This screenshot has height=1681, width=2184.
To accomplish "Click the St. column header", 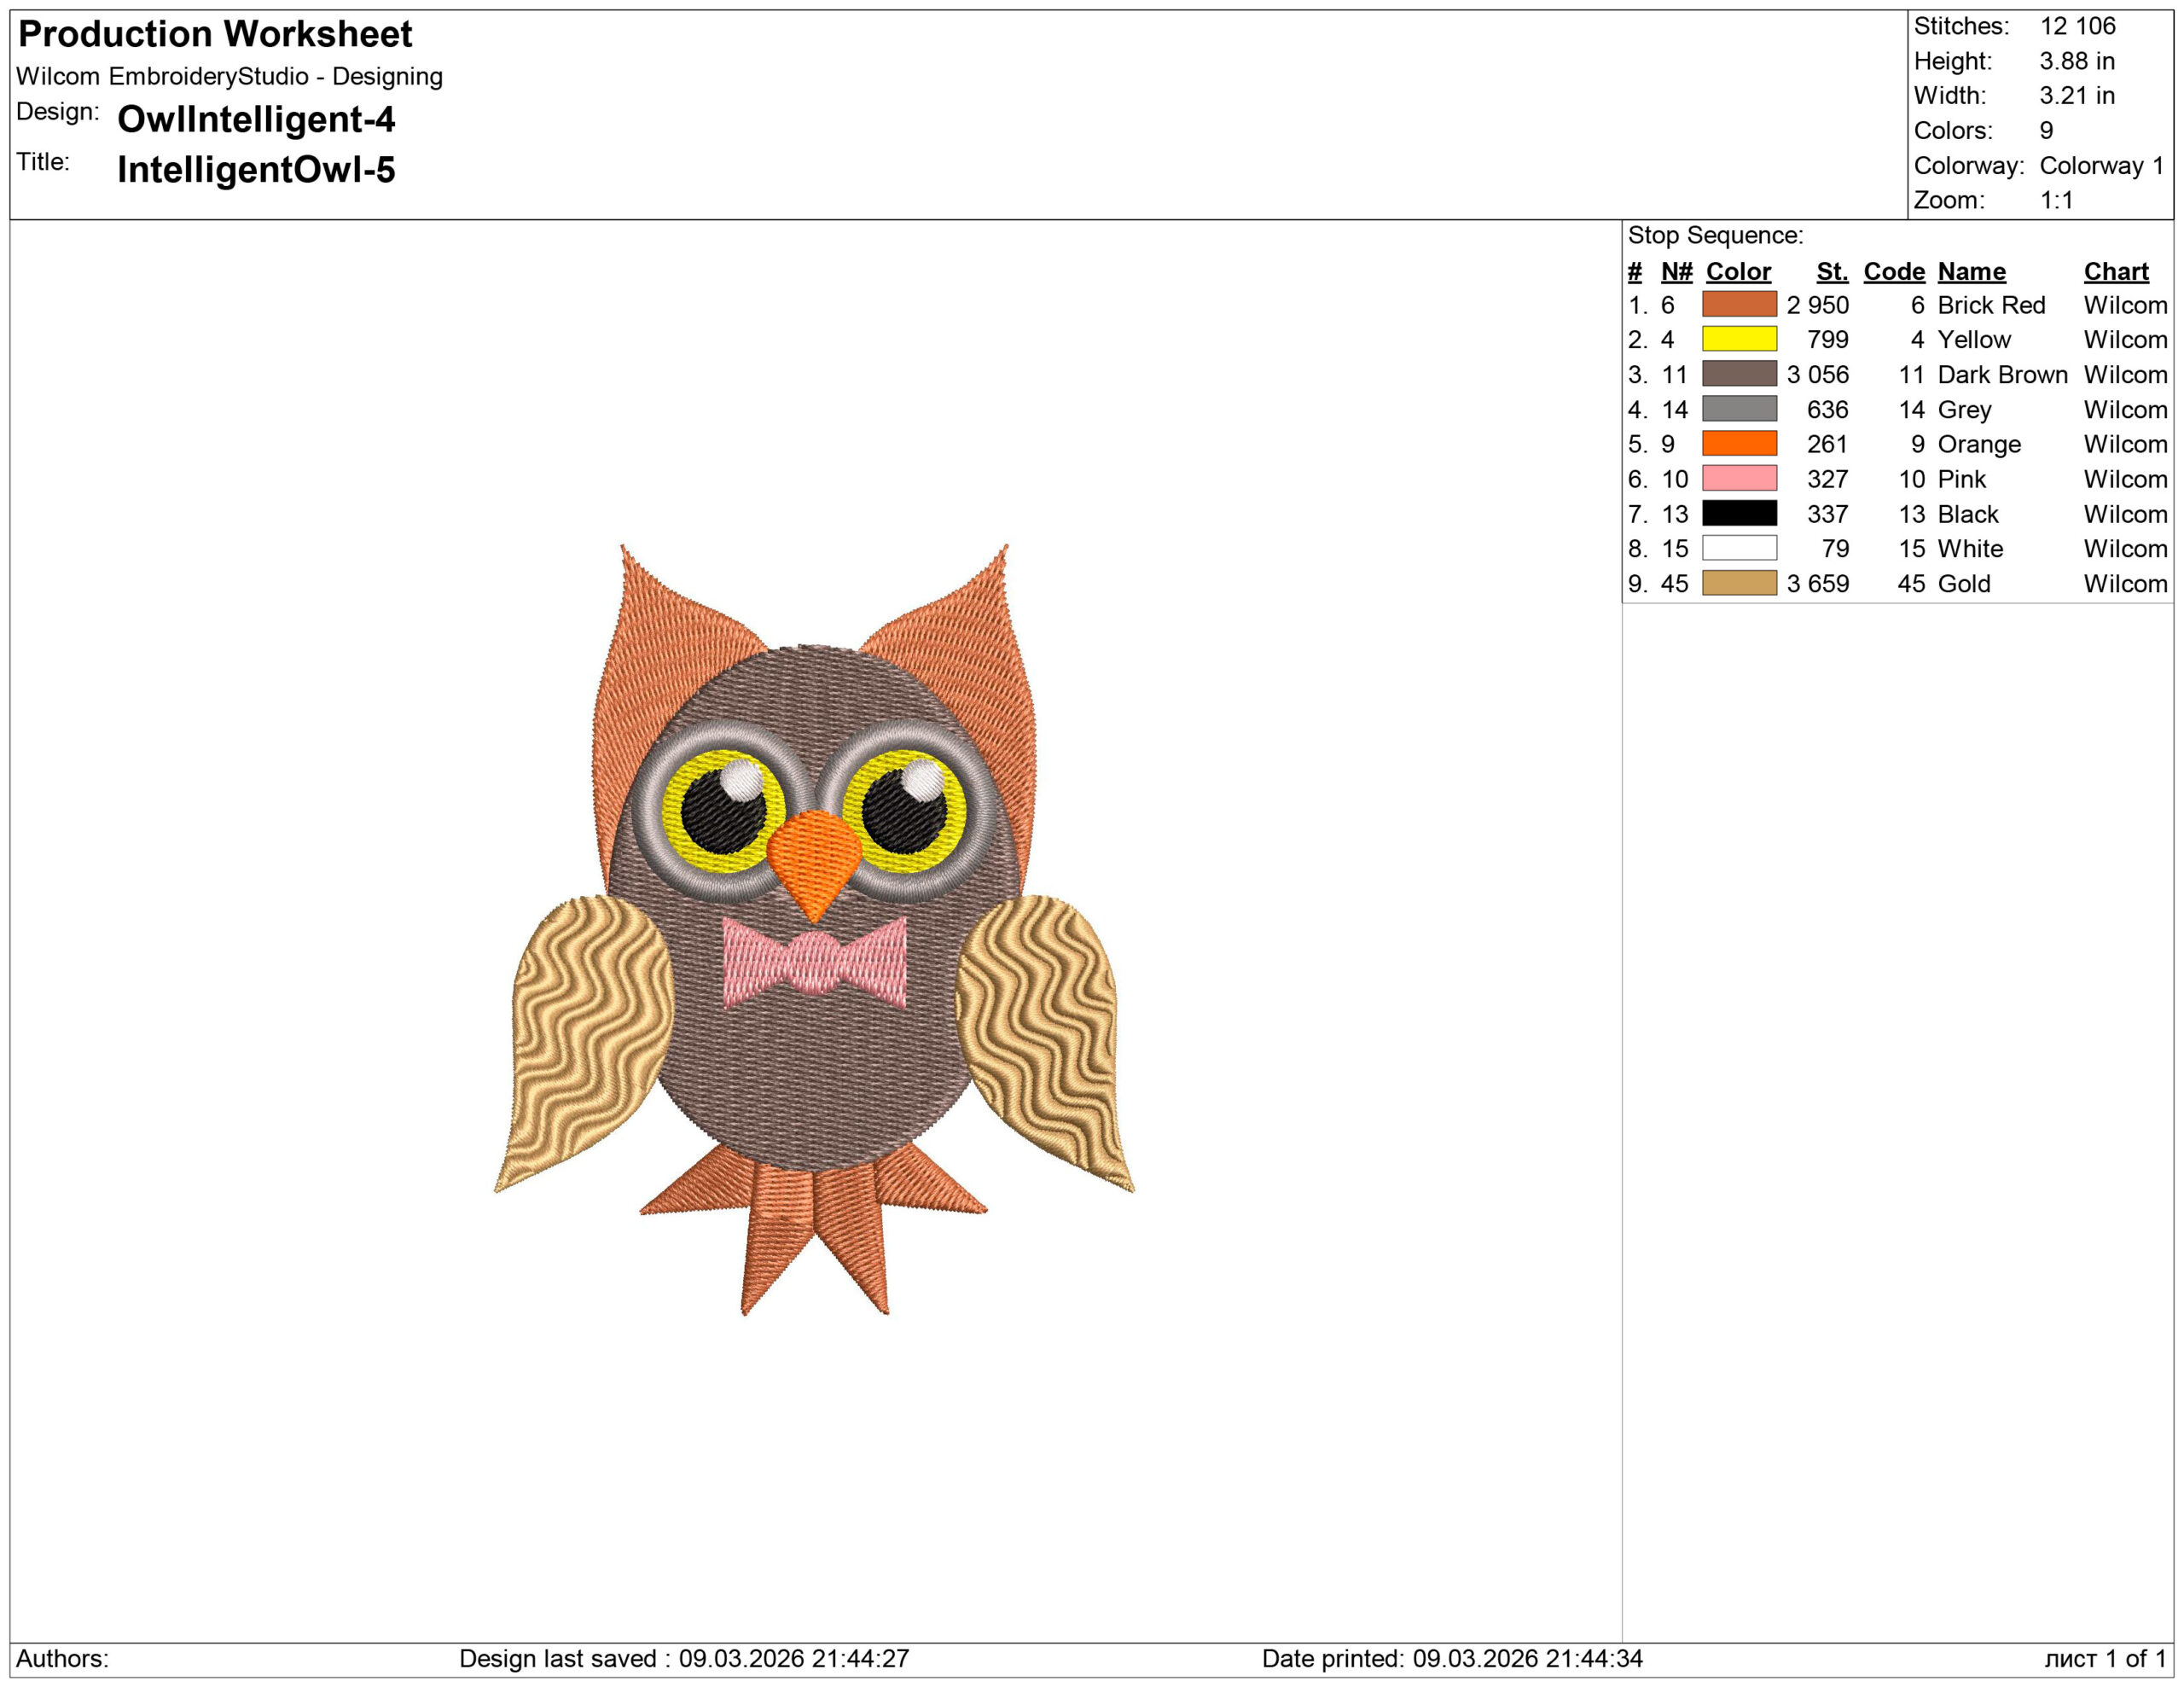I will point(1832,271).
